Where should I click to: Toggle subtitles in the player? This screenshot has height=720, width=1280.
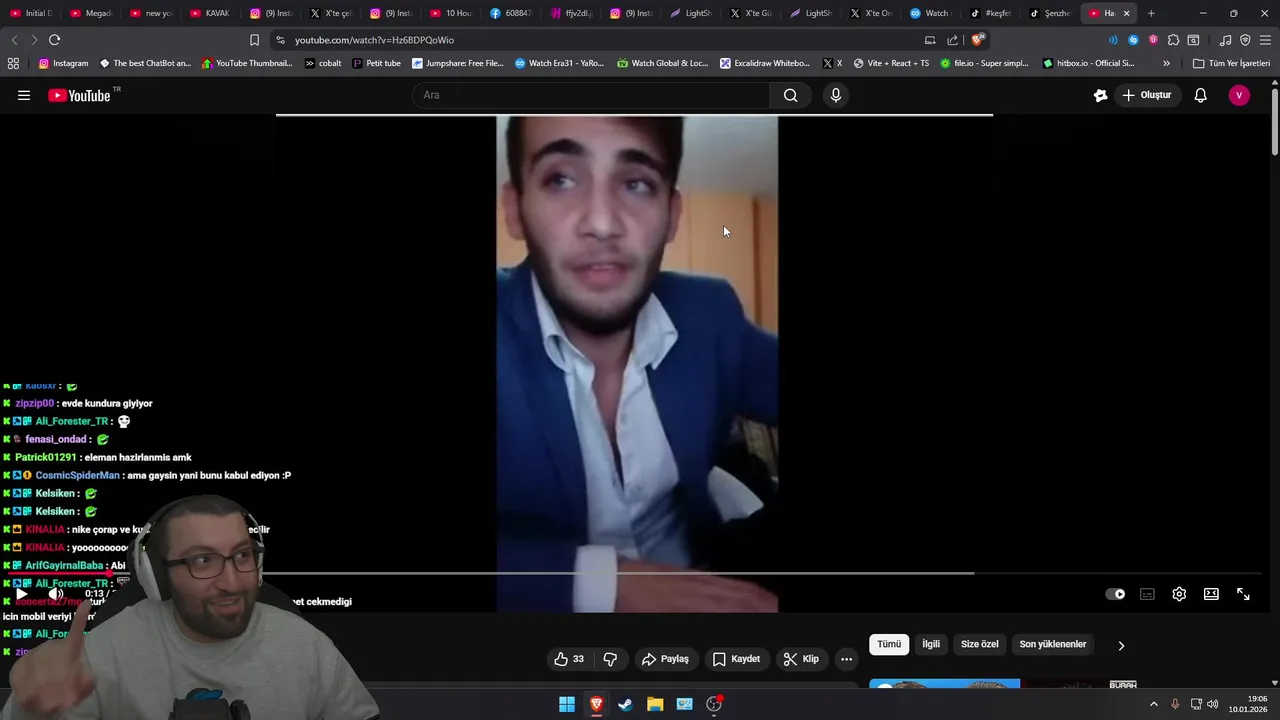[x=1147, y=594]
